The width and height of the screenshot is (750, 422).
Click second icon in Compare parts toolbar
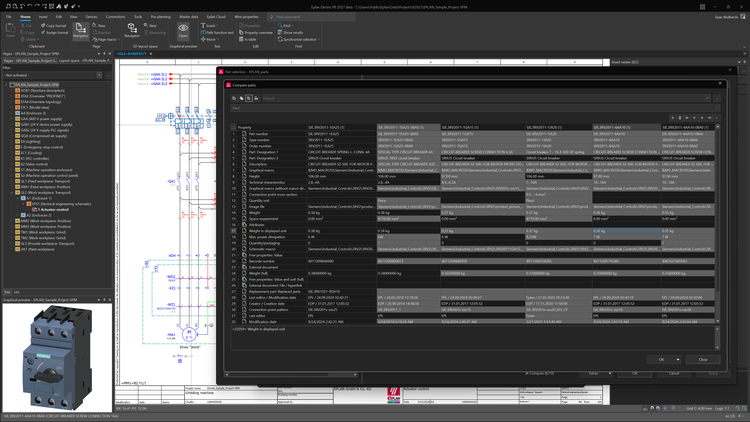point(242,98)
